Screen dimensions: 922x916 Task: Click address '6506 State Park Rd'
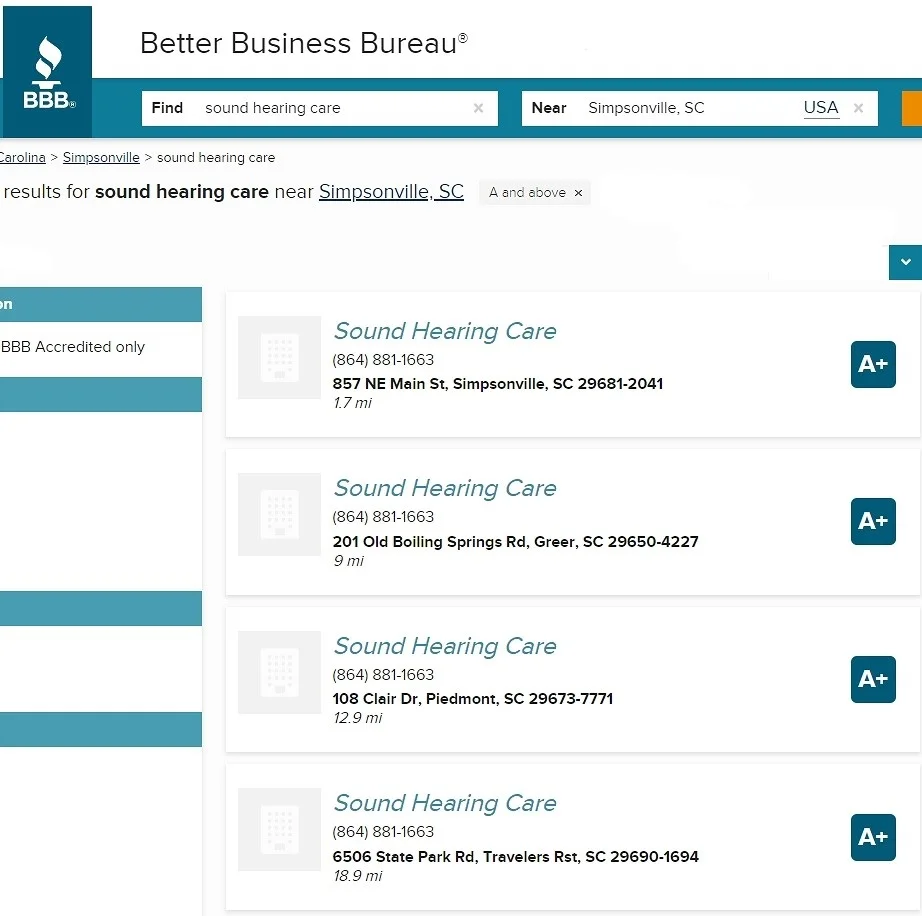coord(515,857)
